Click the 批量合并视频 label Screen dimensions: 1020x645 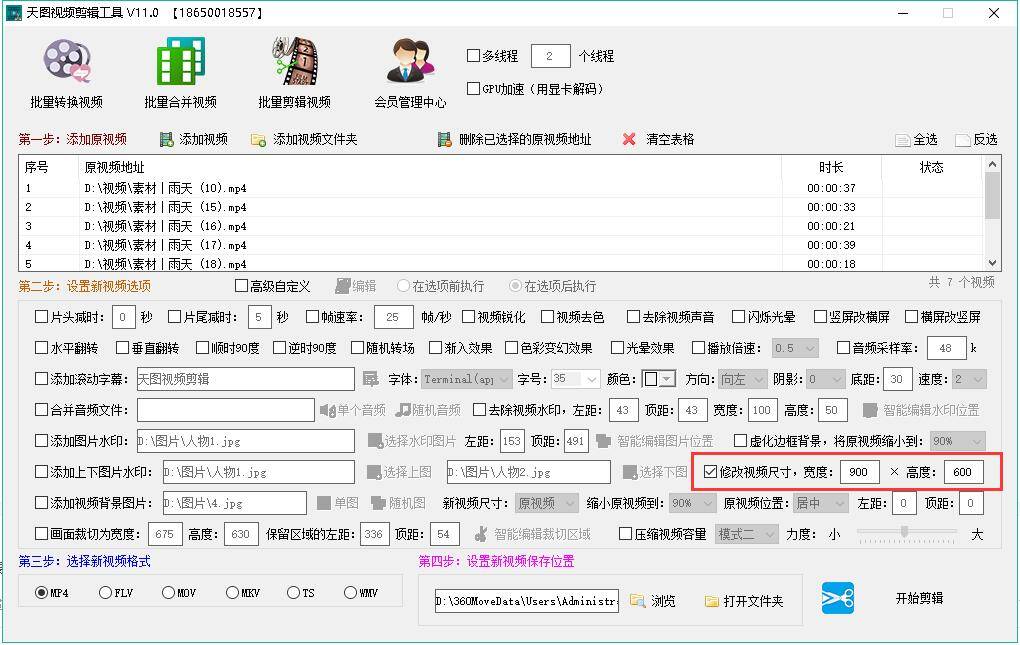pos(180,102)
